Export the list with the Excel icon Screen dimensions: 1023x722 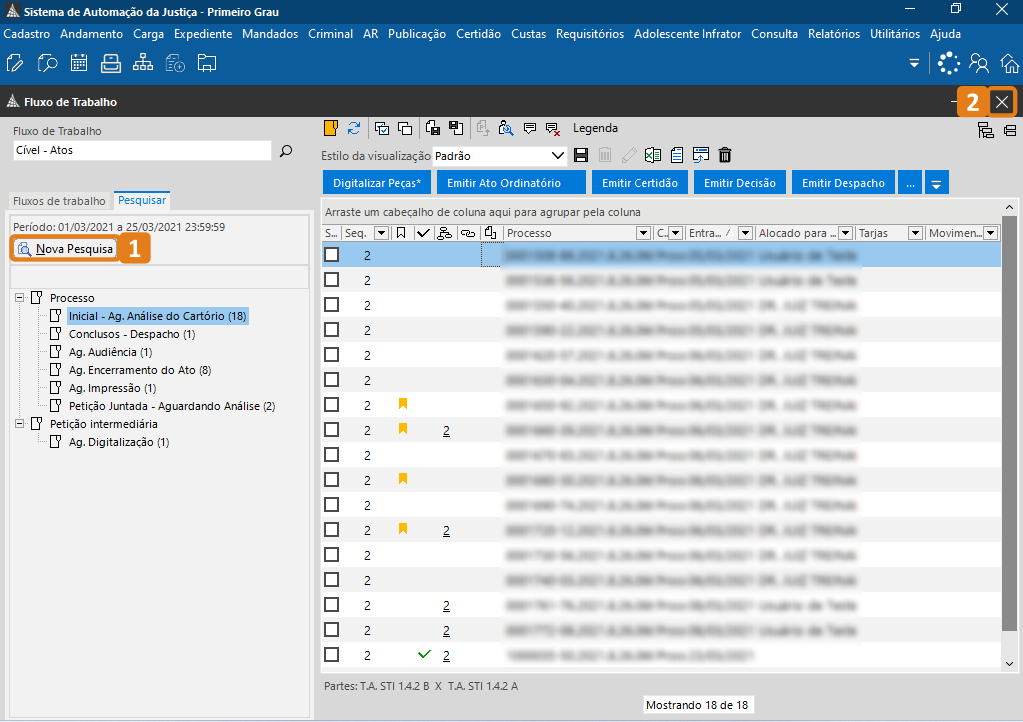[652, 155]
